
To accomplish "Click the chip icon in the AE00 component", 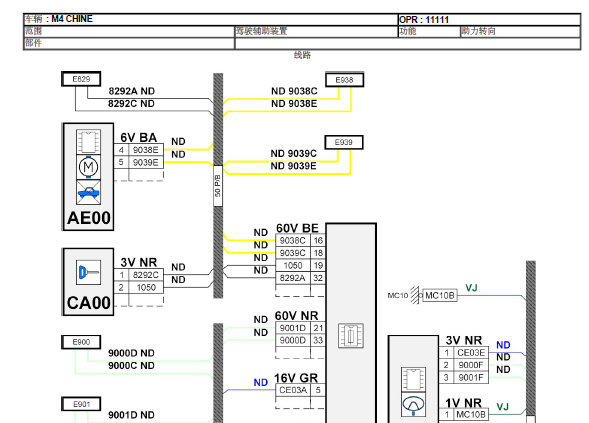I will pos(88,142).
